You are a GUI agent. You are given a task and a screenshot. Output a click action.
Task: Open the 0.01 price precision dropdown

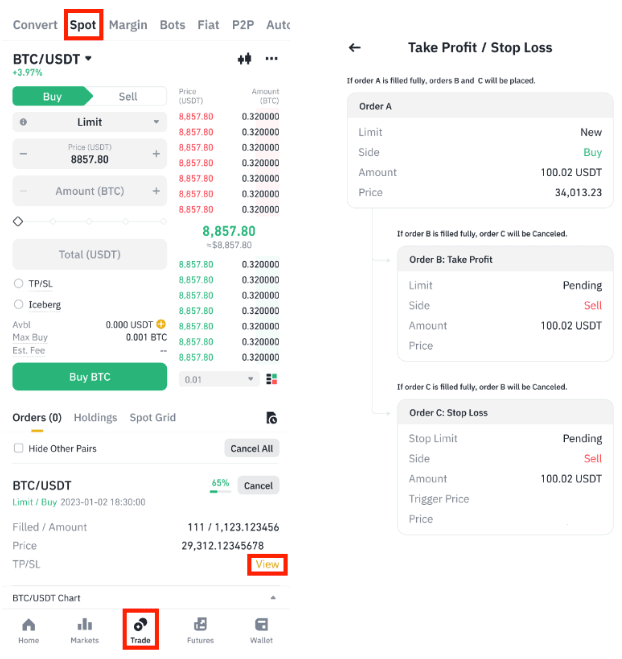(x=218, y=379)
